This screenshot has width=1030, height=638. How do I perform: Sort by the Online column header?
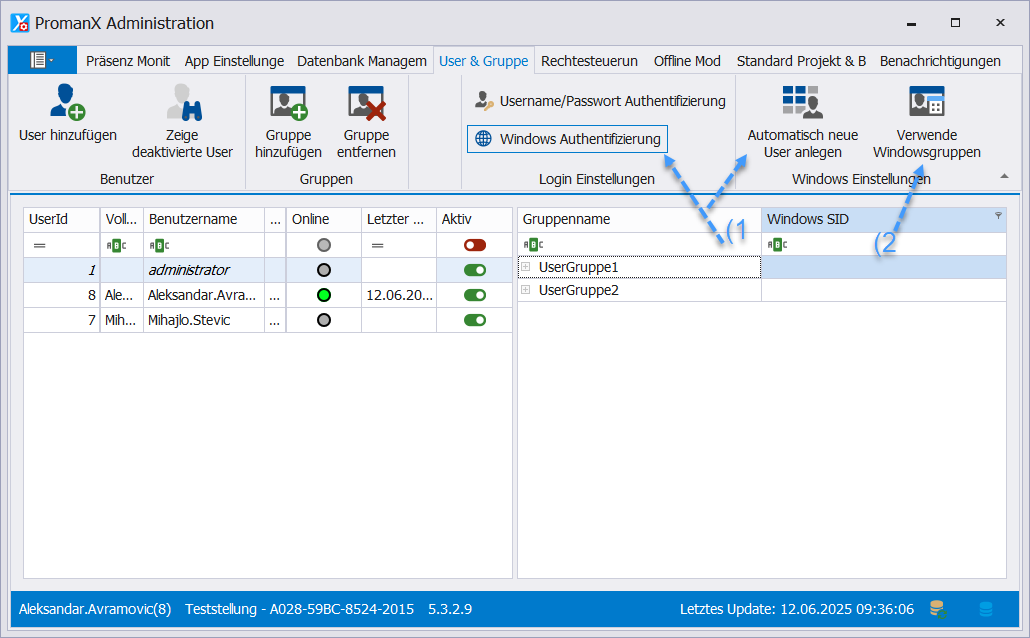[324, 219]
